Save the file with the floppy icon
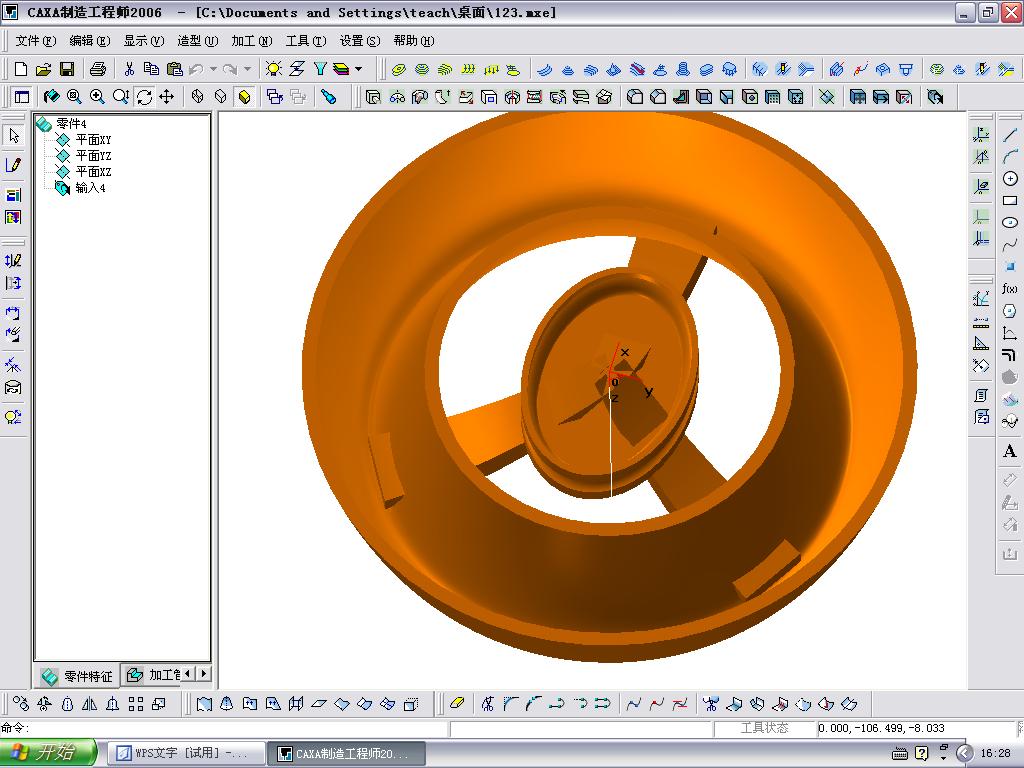This screenshot has width=1024, height=768. coord(67,69)
